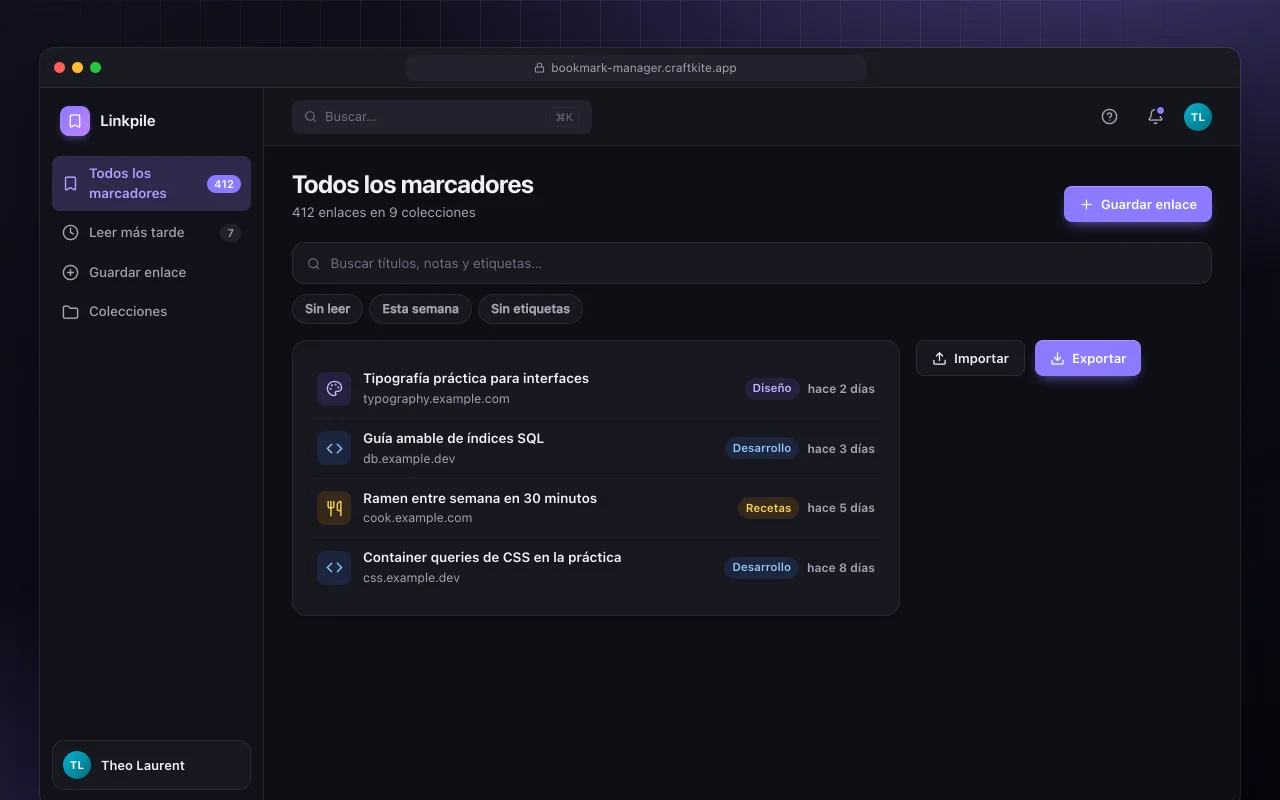The height and width of the screenshot is (800, 1280).
Task: Click the Recetas tag
Action: [x=768, y=508]
